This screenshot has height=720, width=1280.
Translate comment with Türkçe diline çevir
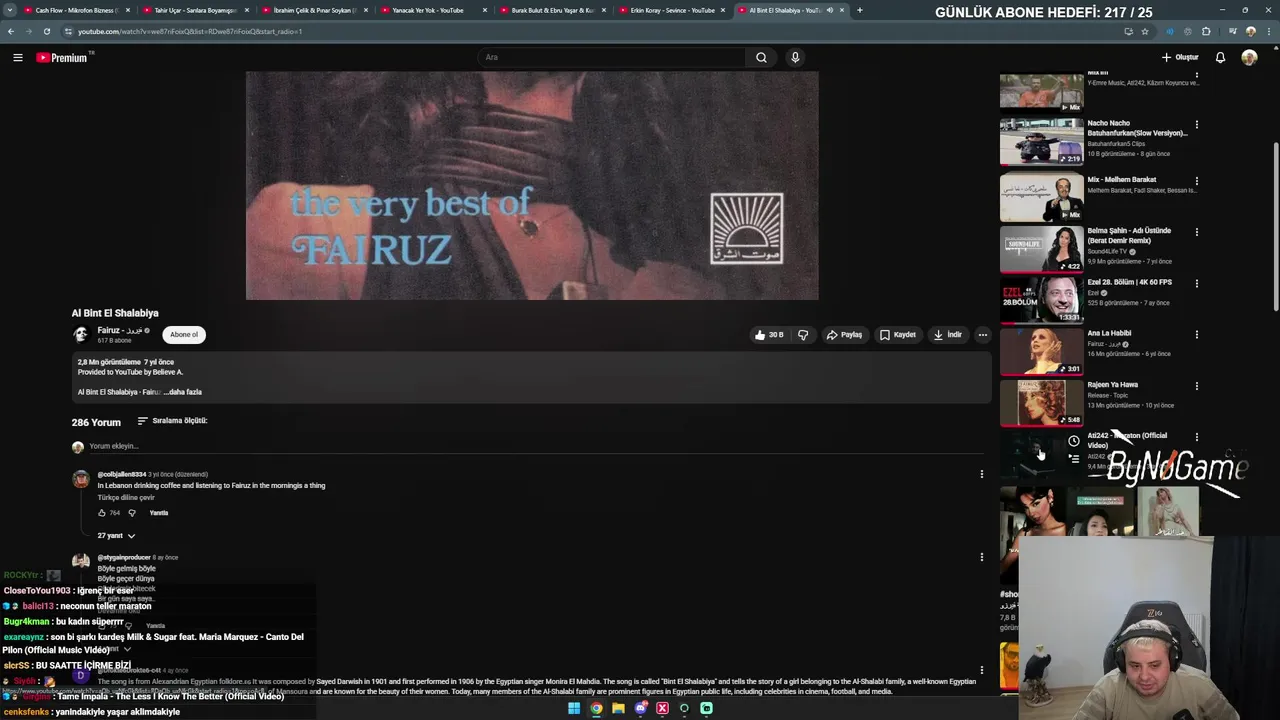click(126, 497)
